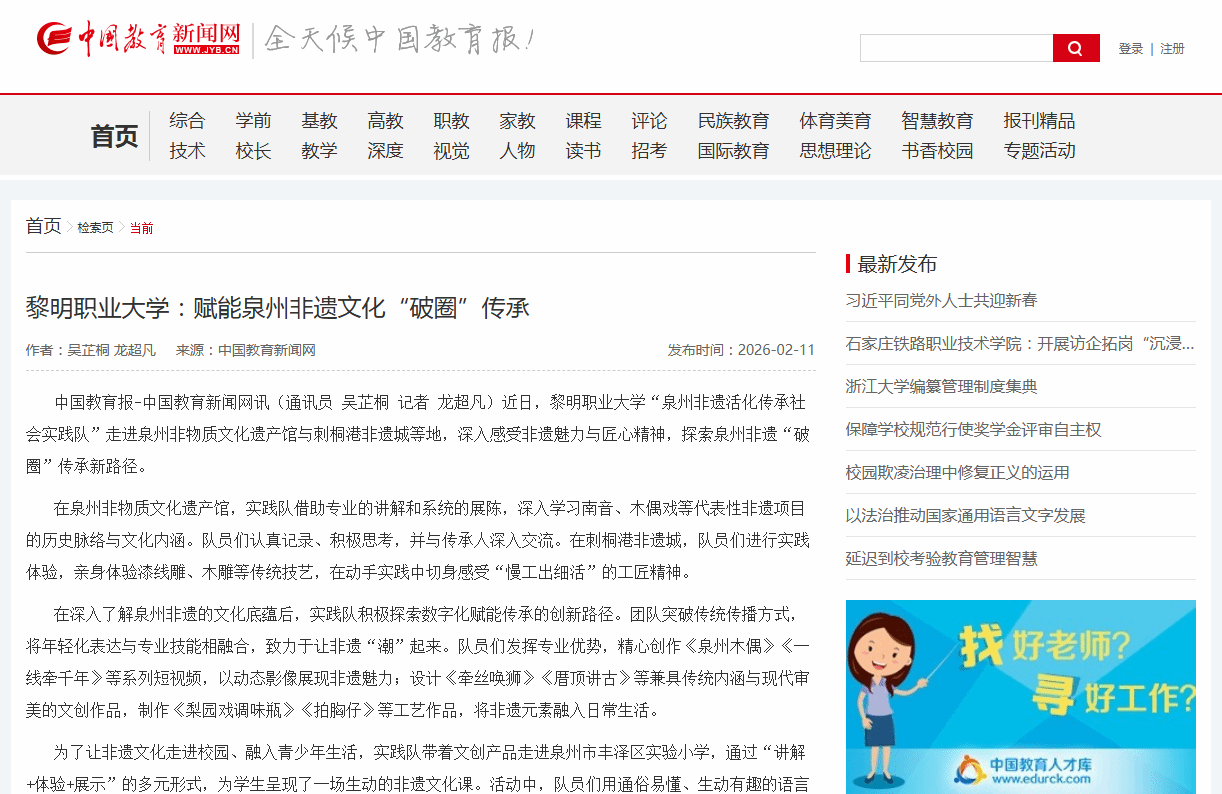This screenshot has width=1222, height=794.
Task: Select the 高教 navigation item
Action: (x=385, y=121)
